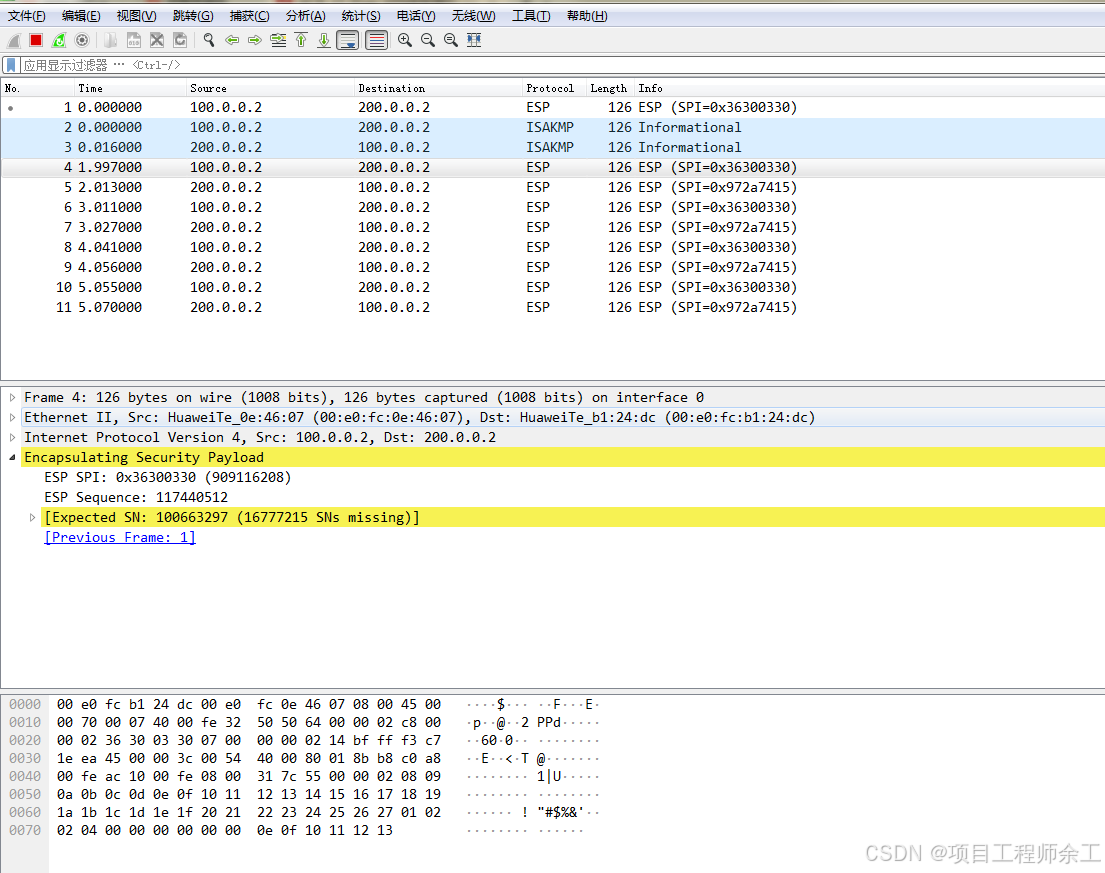Click the display filter input field
Viewport: 1105px width, 873px height.
(562, 66)
